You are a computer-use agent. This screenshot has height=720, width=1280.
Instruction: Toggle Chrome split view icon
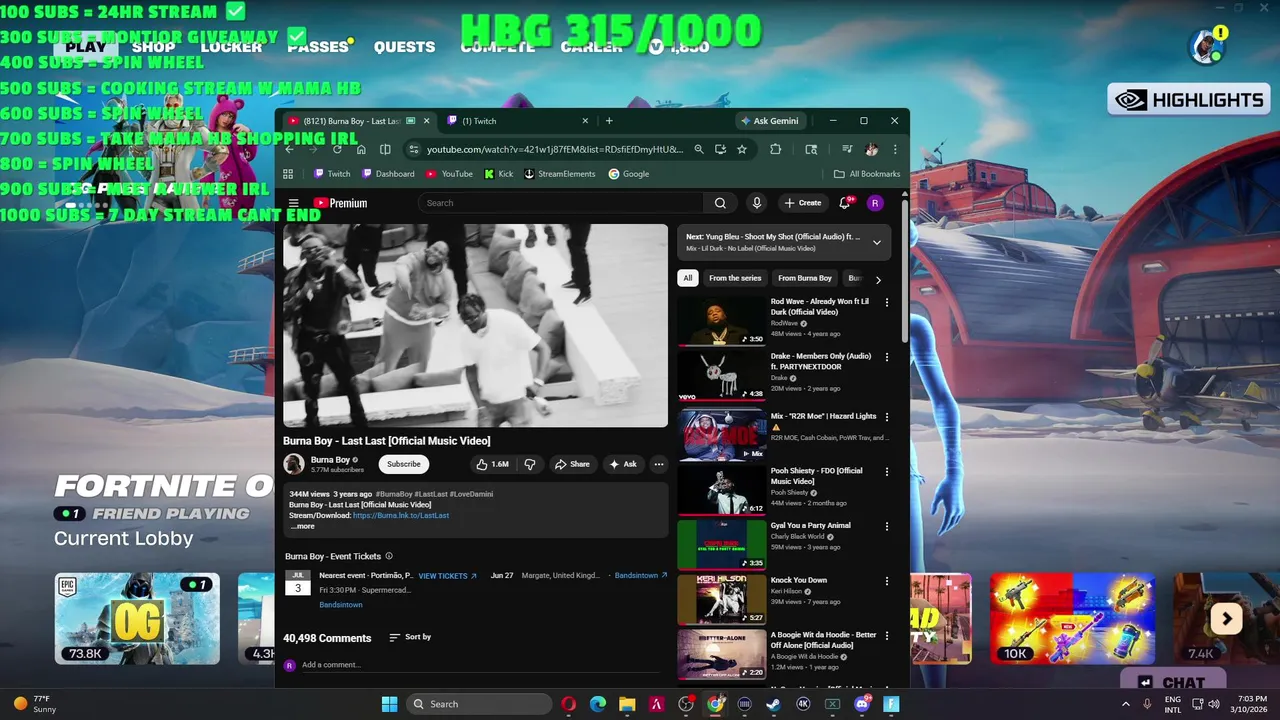385,149
